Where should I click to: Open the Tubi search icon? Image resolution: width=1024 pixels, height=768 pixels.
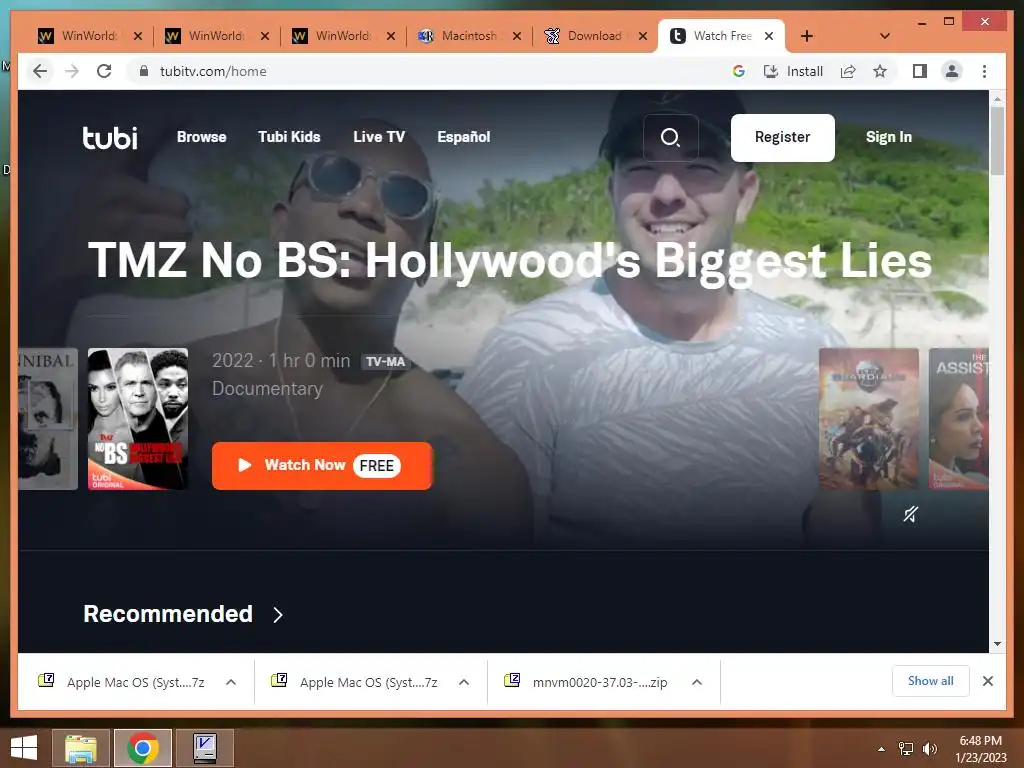[670, 137]
